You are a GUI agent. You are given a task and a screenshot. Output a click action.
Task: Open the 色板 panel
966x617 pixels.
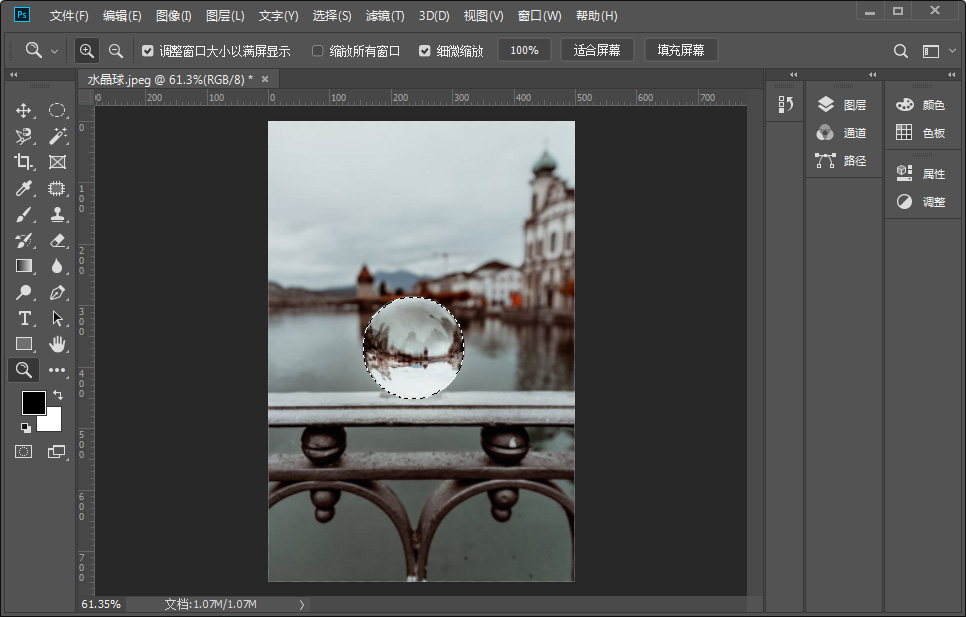click(x=920, y=132)
